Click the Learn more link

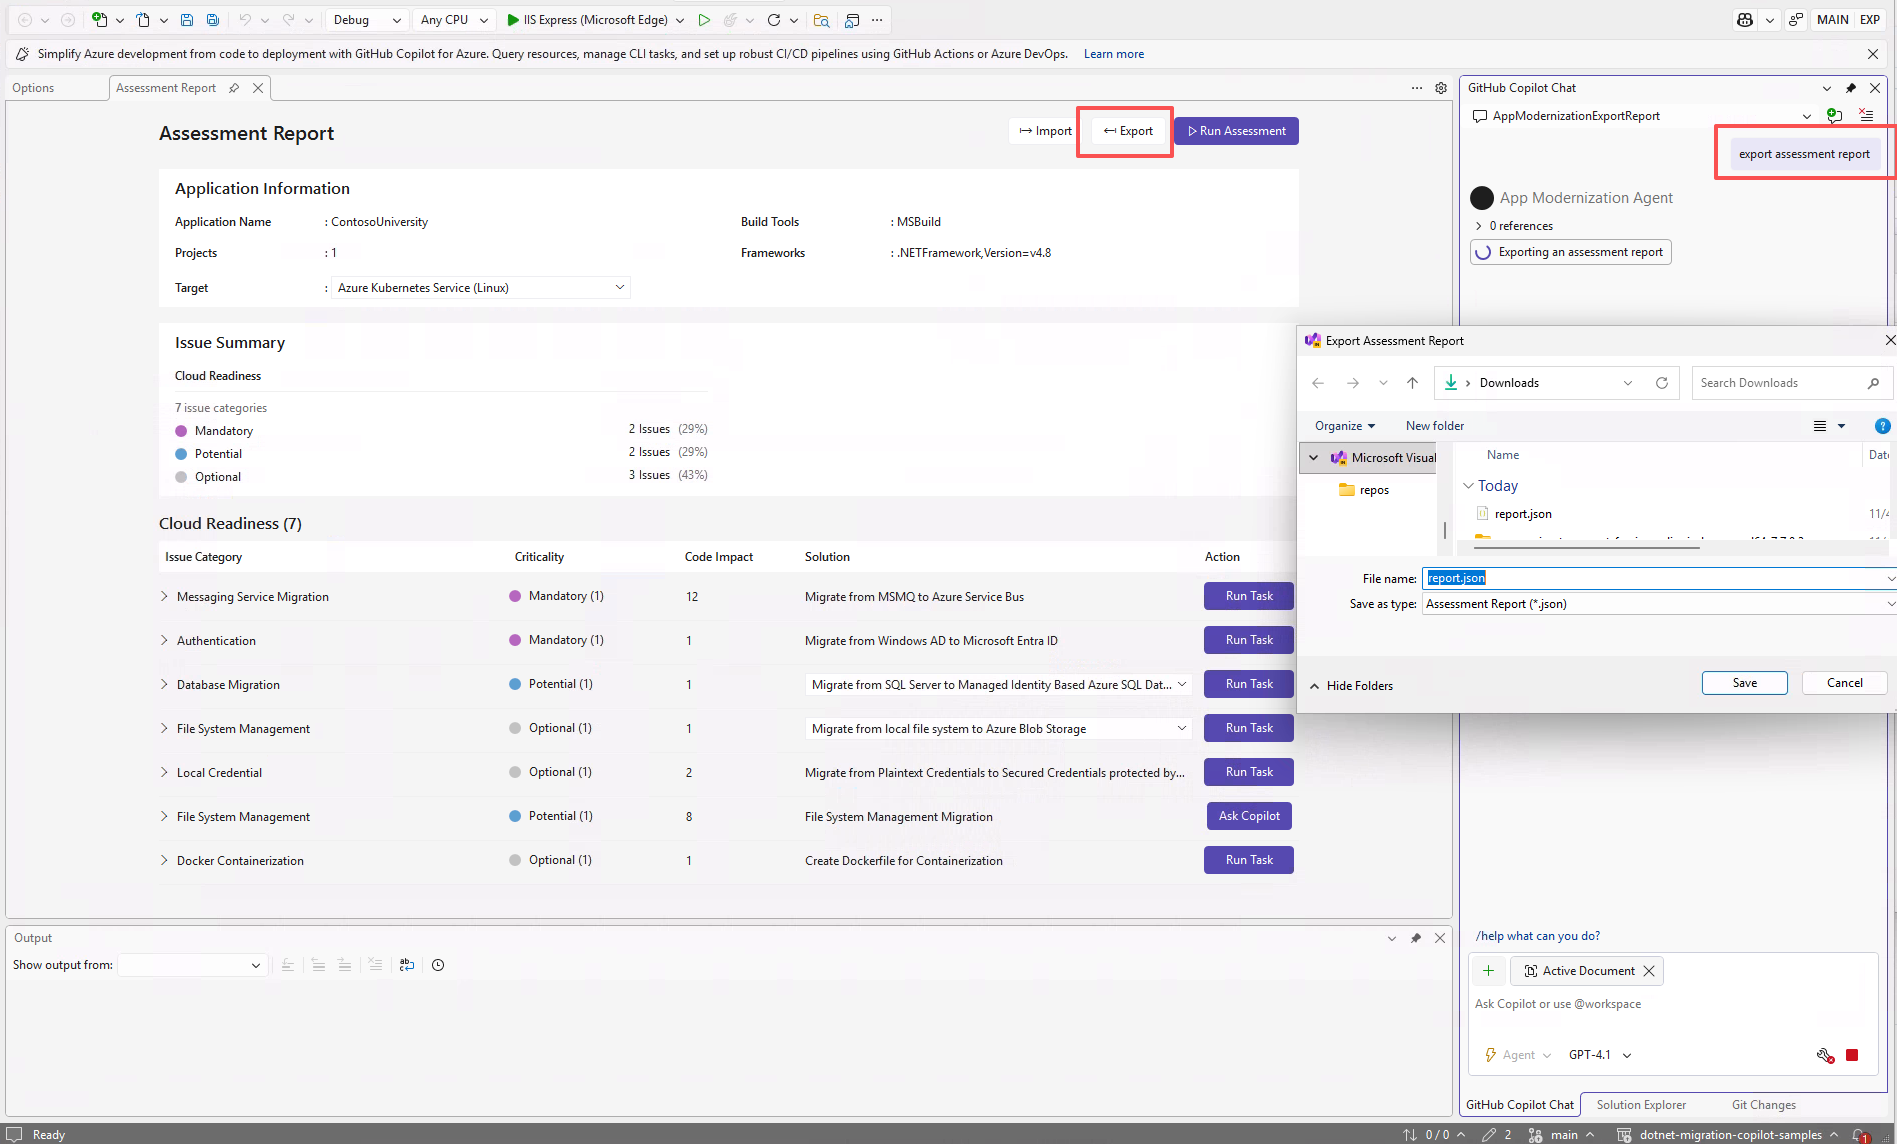pos(1114,54)
